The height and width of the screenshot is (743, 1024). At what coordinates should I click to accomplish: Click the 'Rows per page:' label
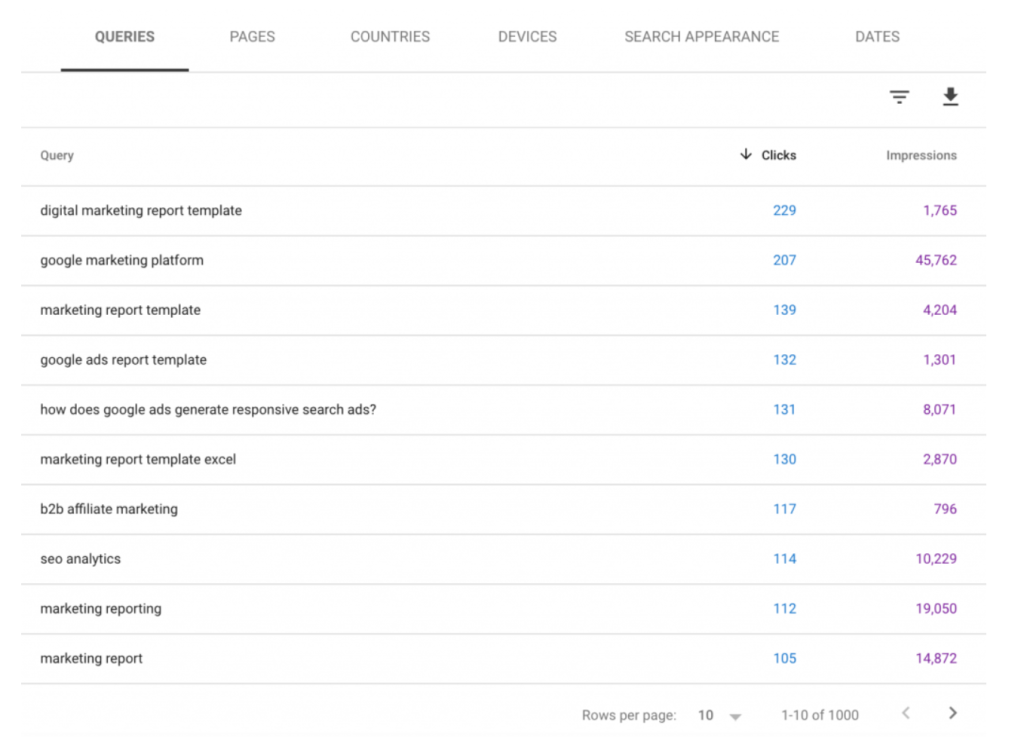pyautogui.click(x=629, y=716)
